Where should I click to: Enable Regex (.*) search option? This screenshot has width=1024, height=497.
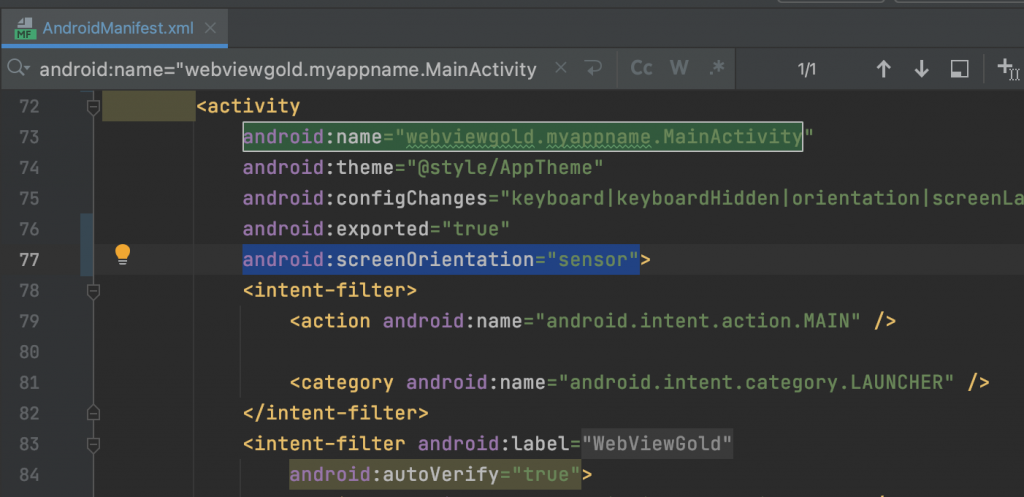click(x=716, y=69)
